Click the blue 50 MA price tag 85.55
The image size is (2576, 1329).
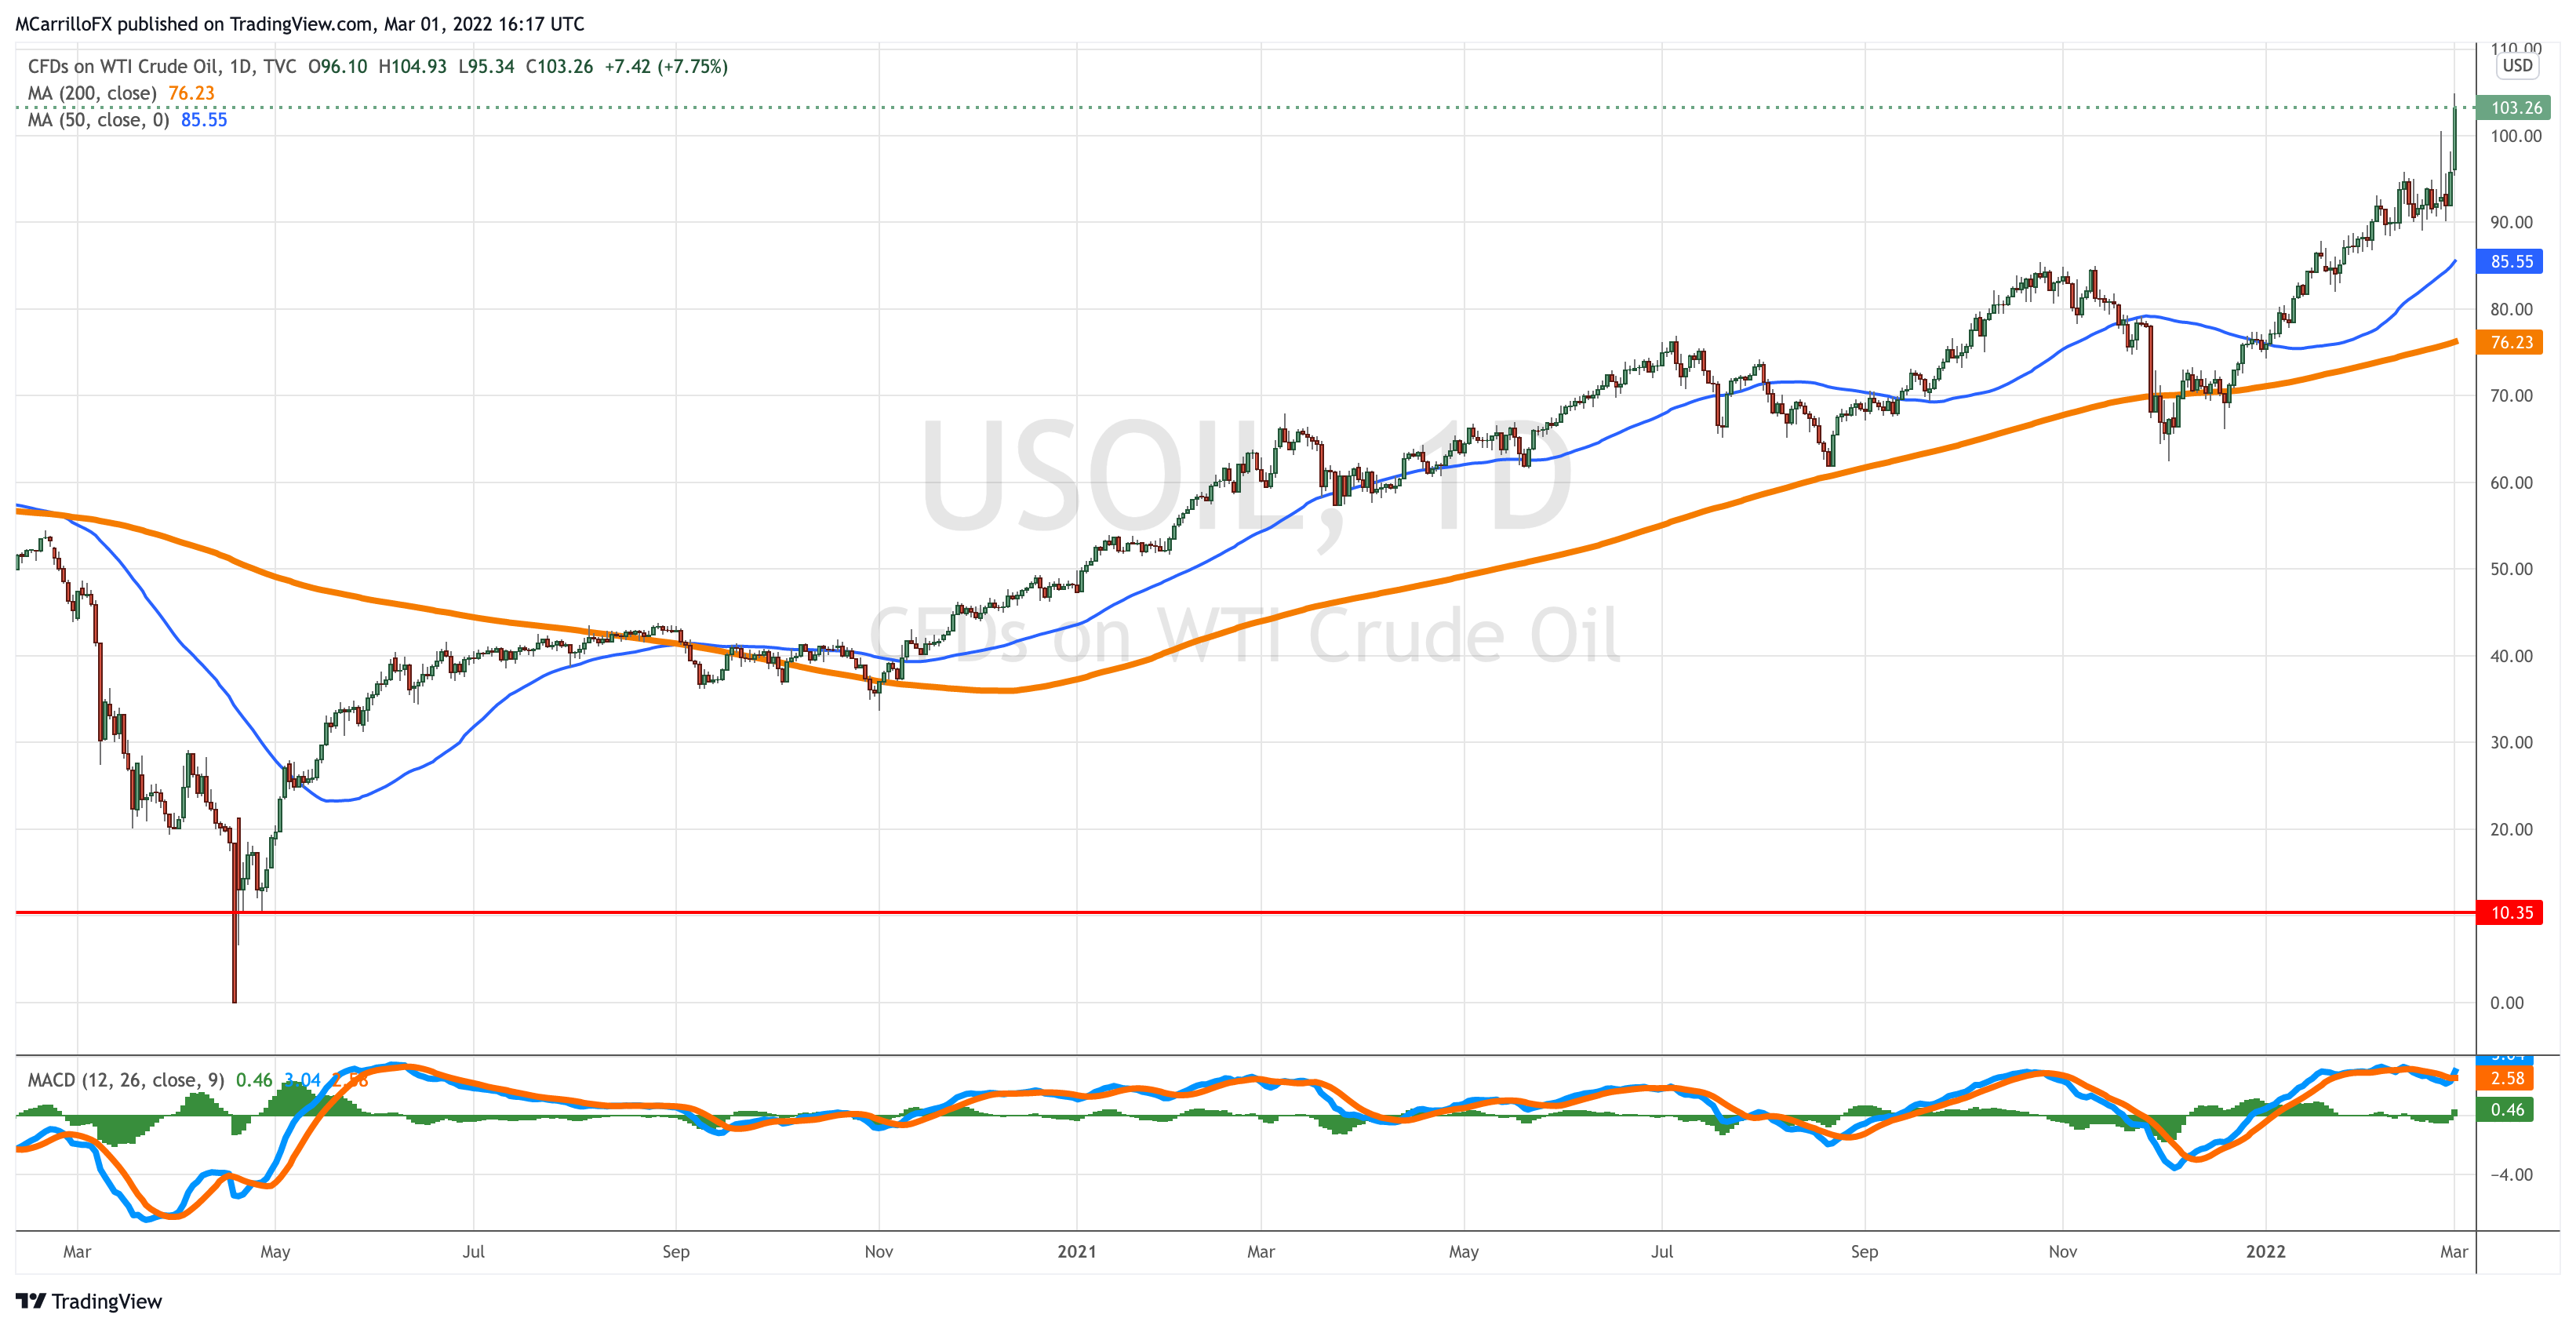coord(2510,261)
